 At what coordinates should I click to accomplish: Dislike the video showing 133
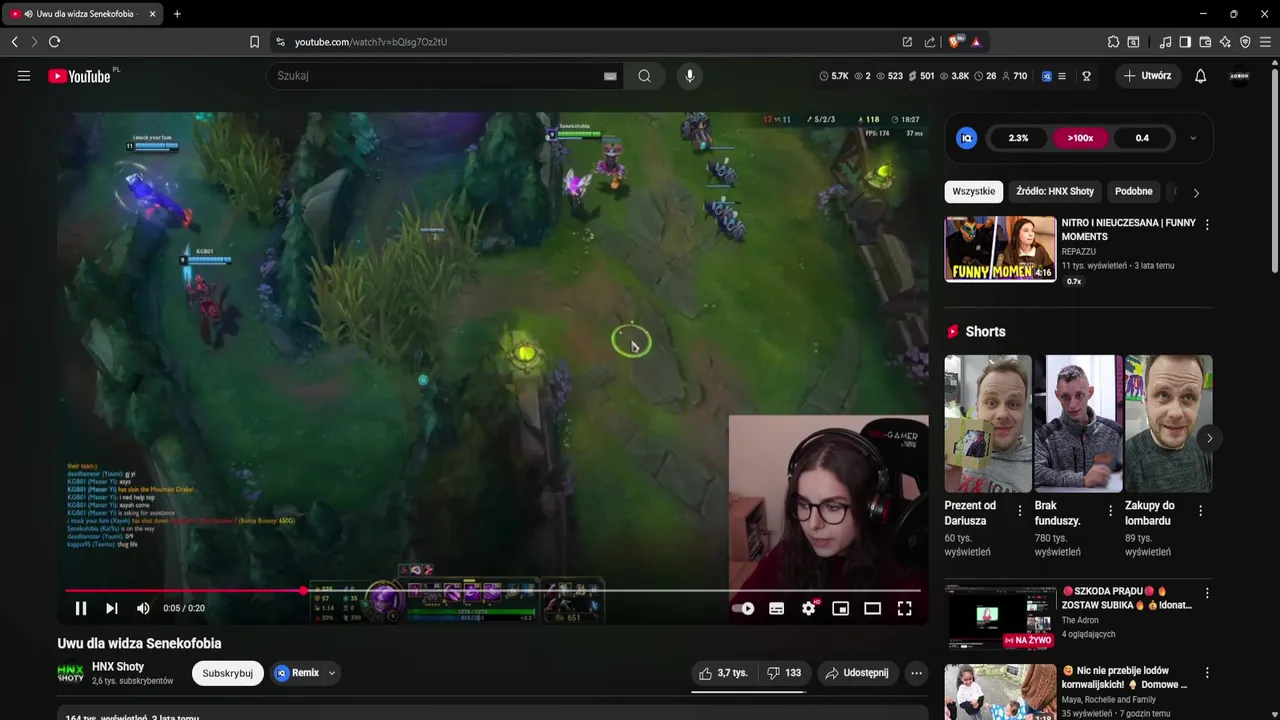(784, 673)
